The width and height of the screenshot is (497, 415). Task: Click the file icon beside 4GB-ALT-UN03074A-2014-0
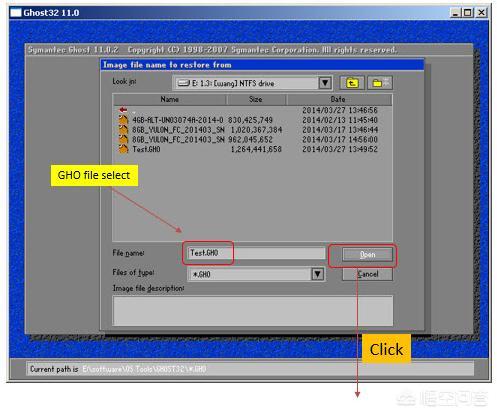123,120
